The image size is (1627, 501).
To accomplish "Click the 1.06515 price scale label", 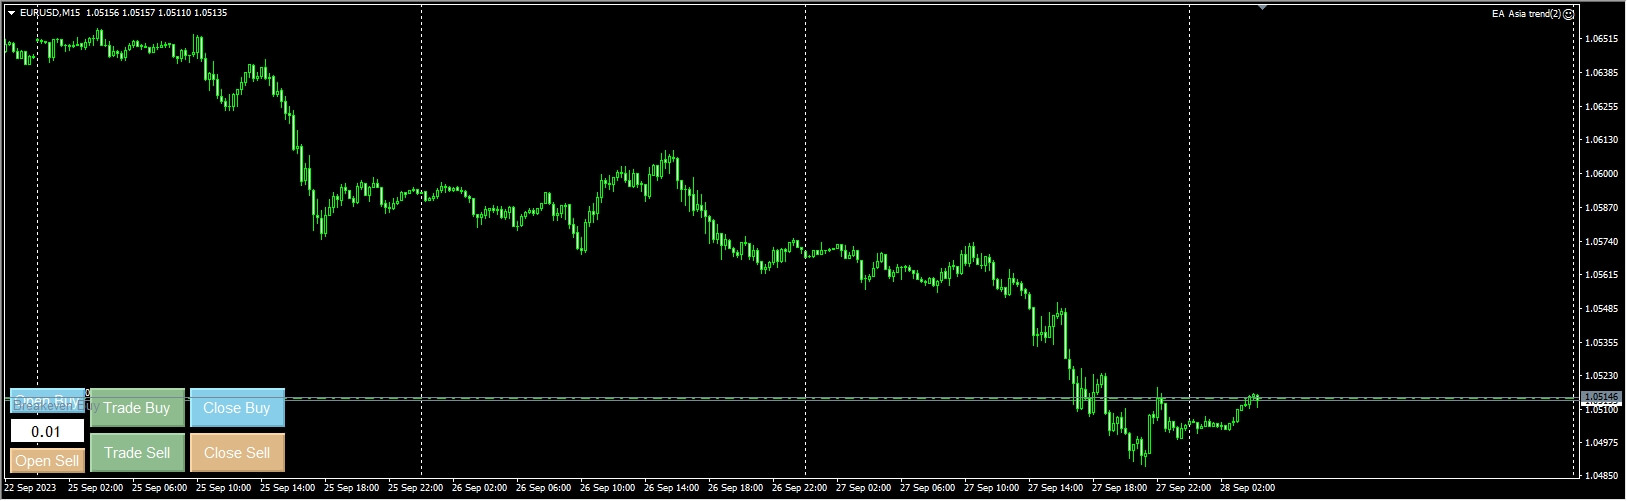I will [x=1602, y=39].
